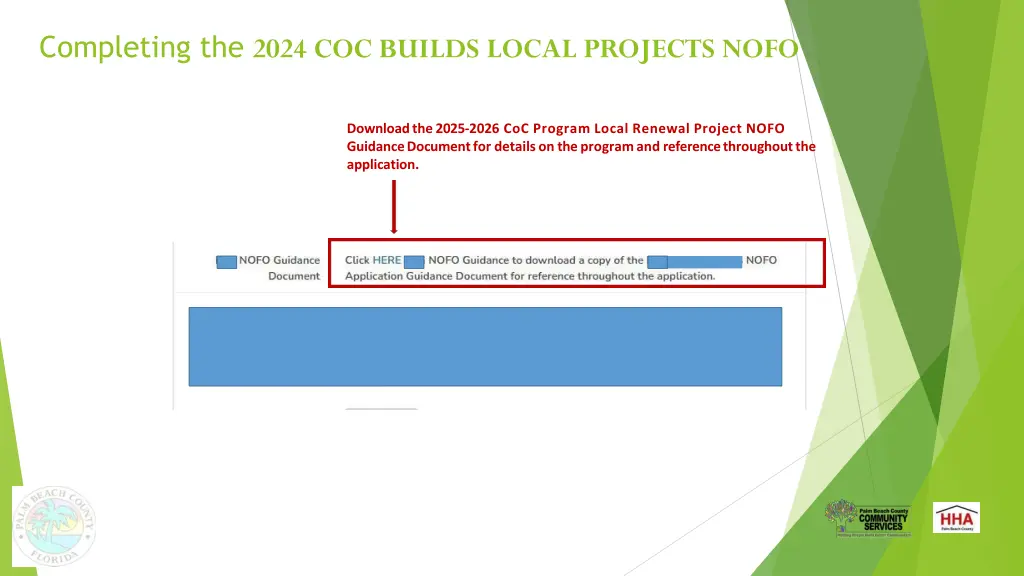This screenshot has width=1024, height=576.
Task: Click the text 'NOFO Guidance to download a copy of the'
Action: click(536, 260)
